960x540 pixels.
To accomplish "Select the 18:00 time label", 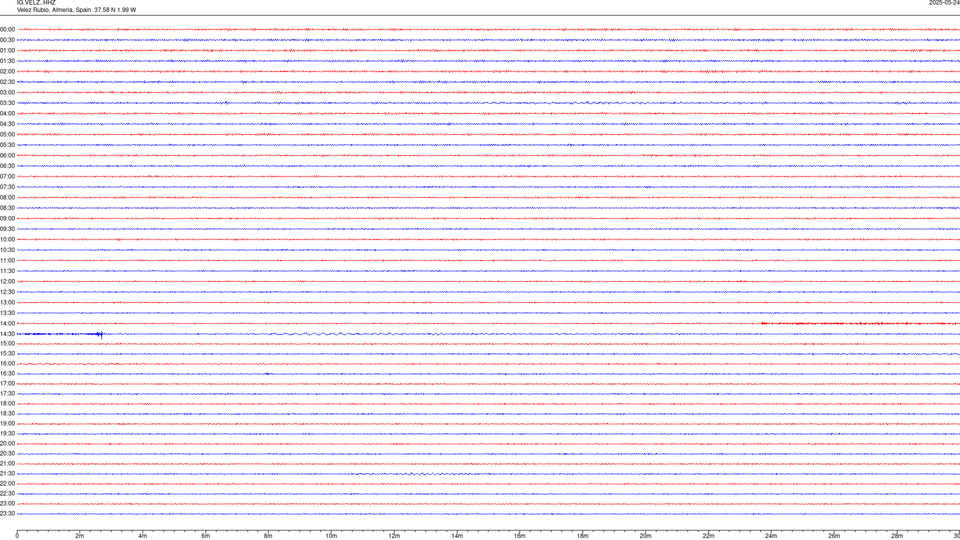I will tap(7, 403).
